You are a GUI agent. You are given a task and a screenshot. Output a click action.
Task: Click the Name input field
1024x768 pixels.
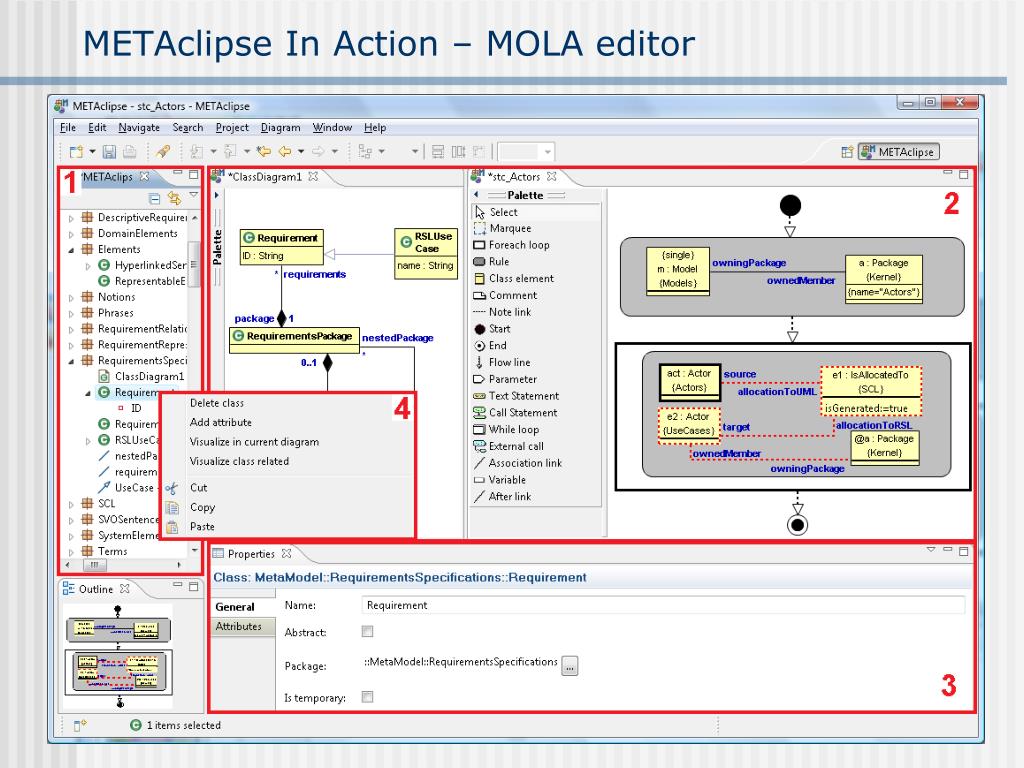663,605
